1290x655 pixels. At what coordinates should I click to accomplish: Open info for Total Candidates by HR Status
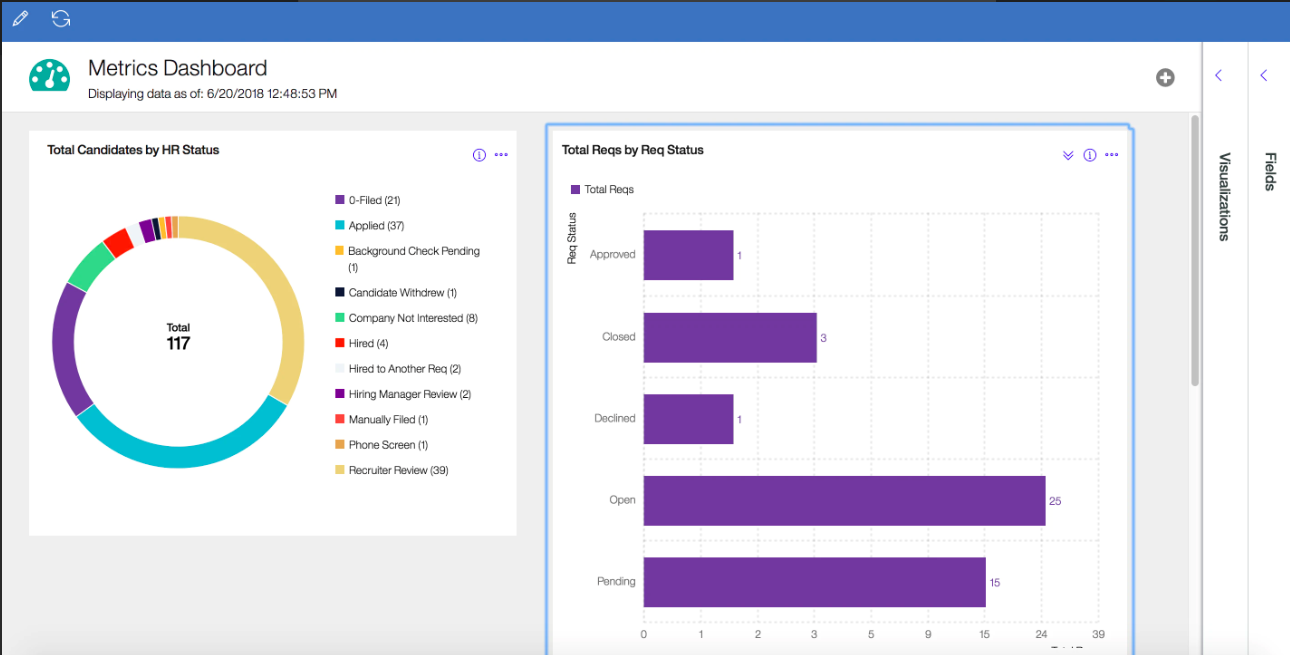tap(478, 155)
